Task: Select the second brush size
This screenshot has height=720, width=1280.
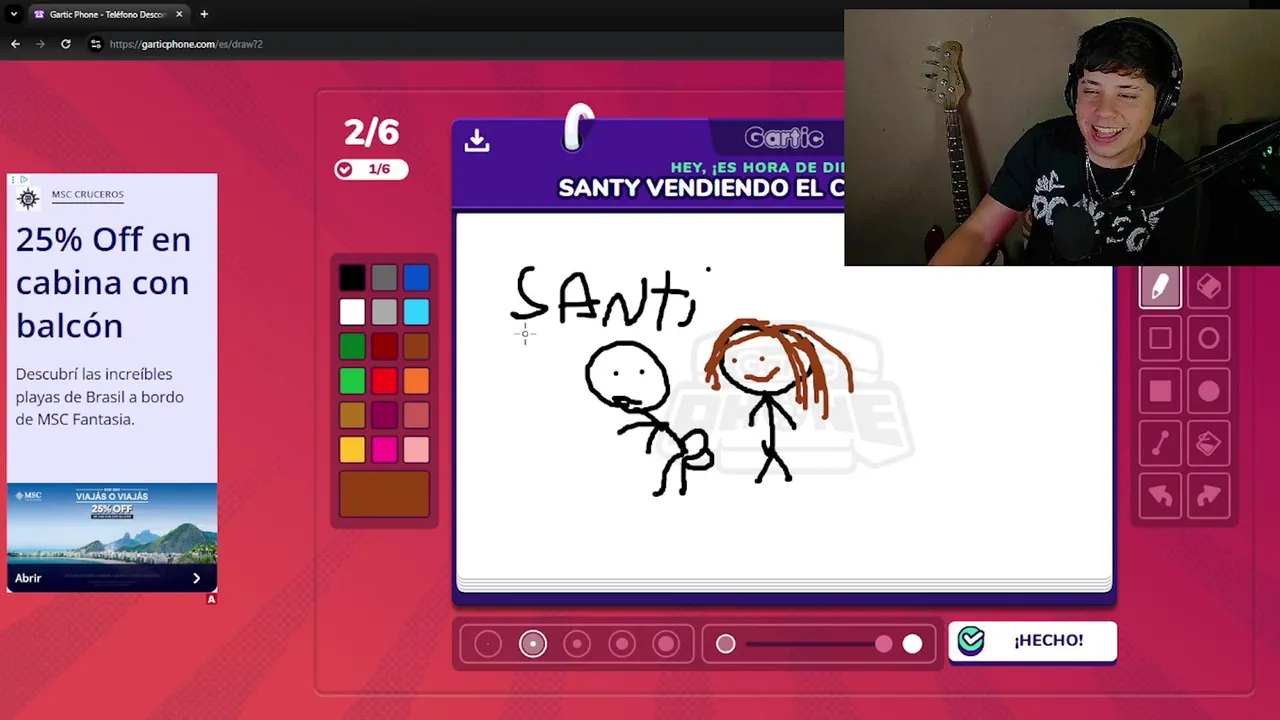Action: 533,644
